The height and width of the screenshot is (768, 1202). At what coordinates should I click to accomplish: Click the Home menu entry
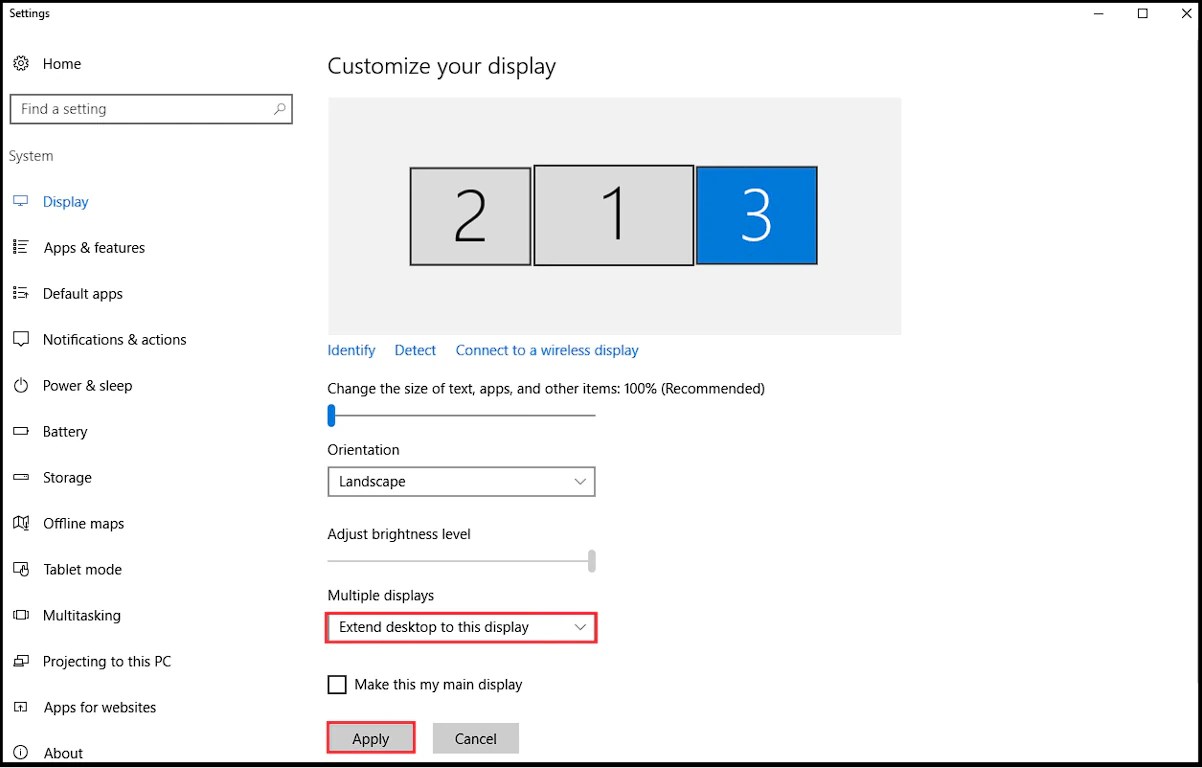(x=62, y=63)
